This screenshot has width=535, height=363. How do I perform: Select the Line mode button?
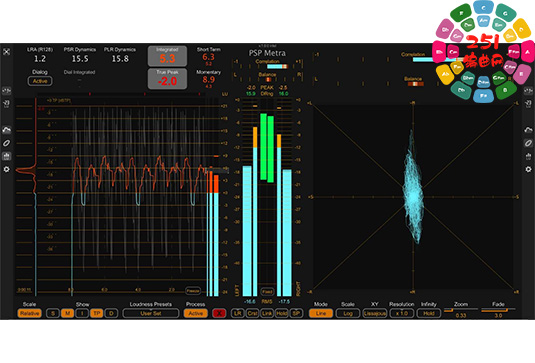click(321, 313)
